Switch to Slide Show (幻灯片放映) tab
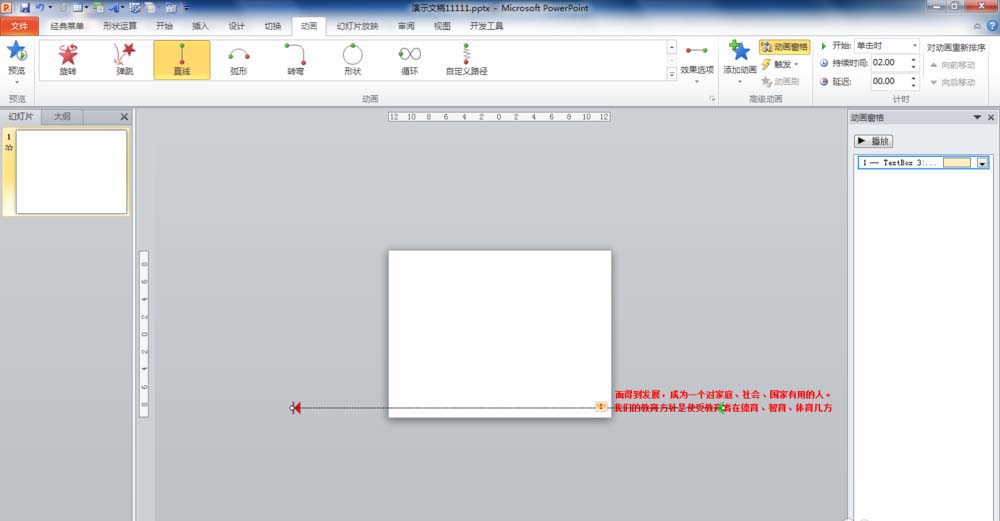The width and height of the screenshot is (1000, 521). (357, 26)
